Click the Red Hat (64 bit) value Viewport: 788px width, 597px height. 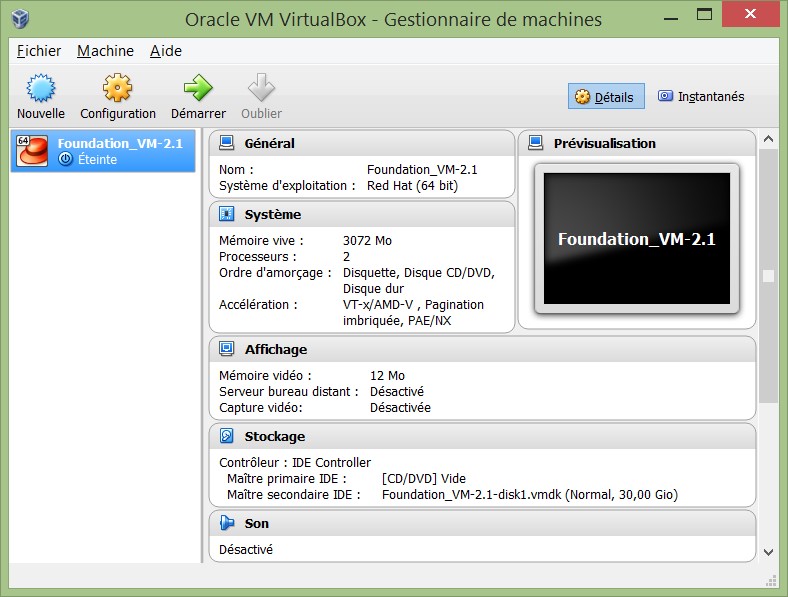click(412, 186)
